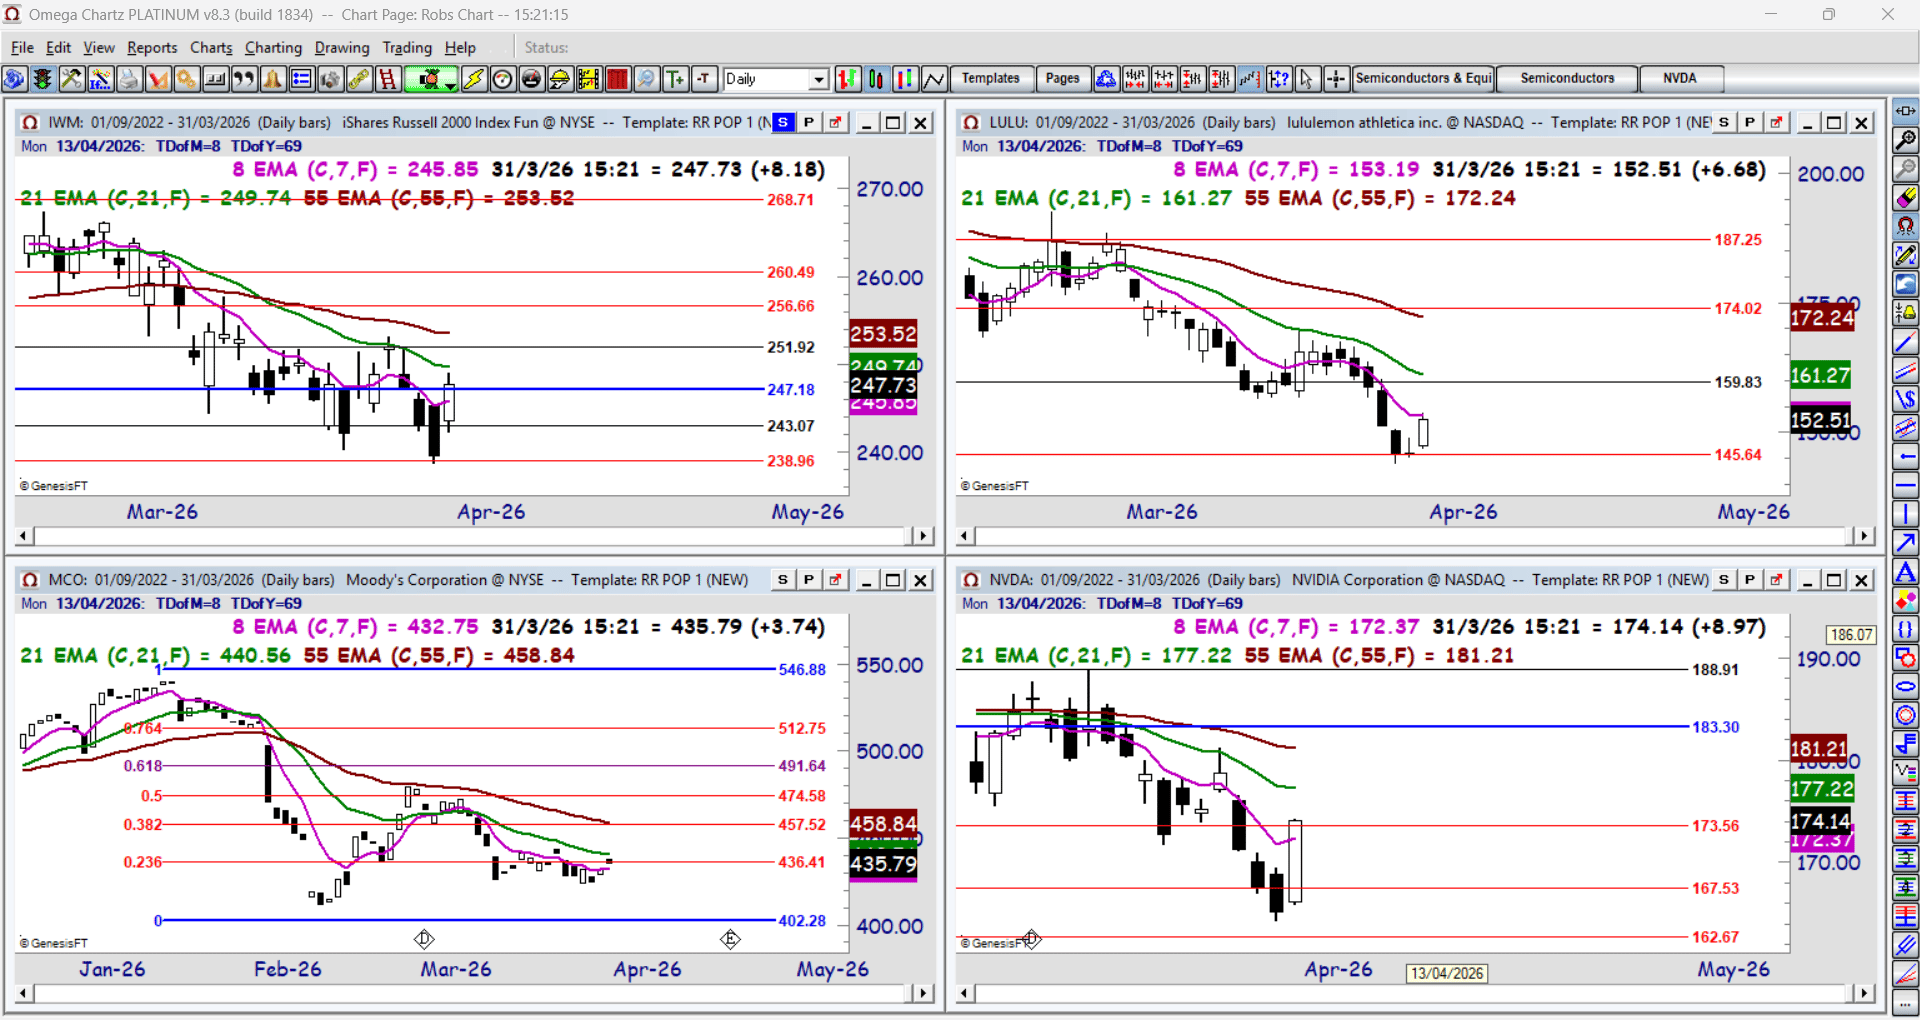
Task: Click the yellow lightning bolt icon
Action: pos(474,79)
